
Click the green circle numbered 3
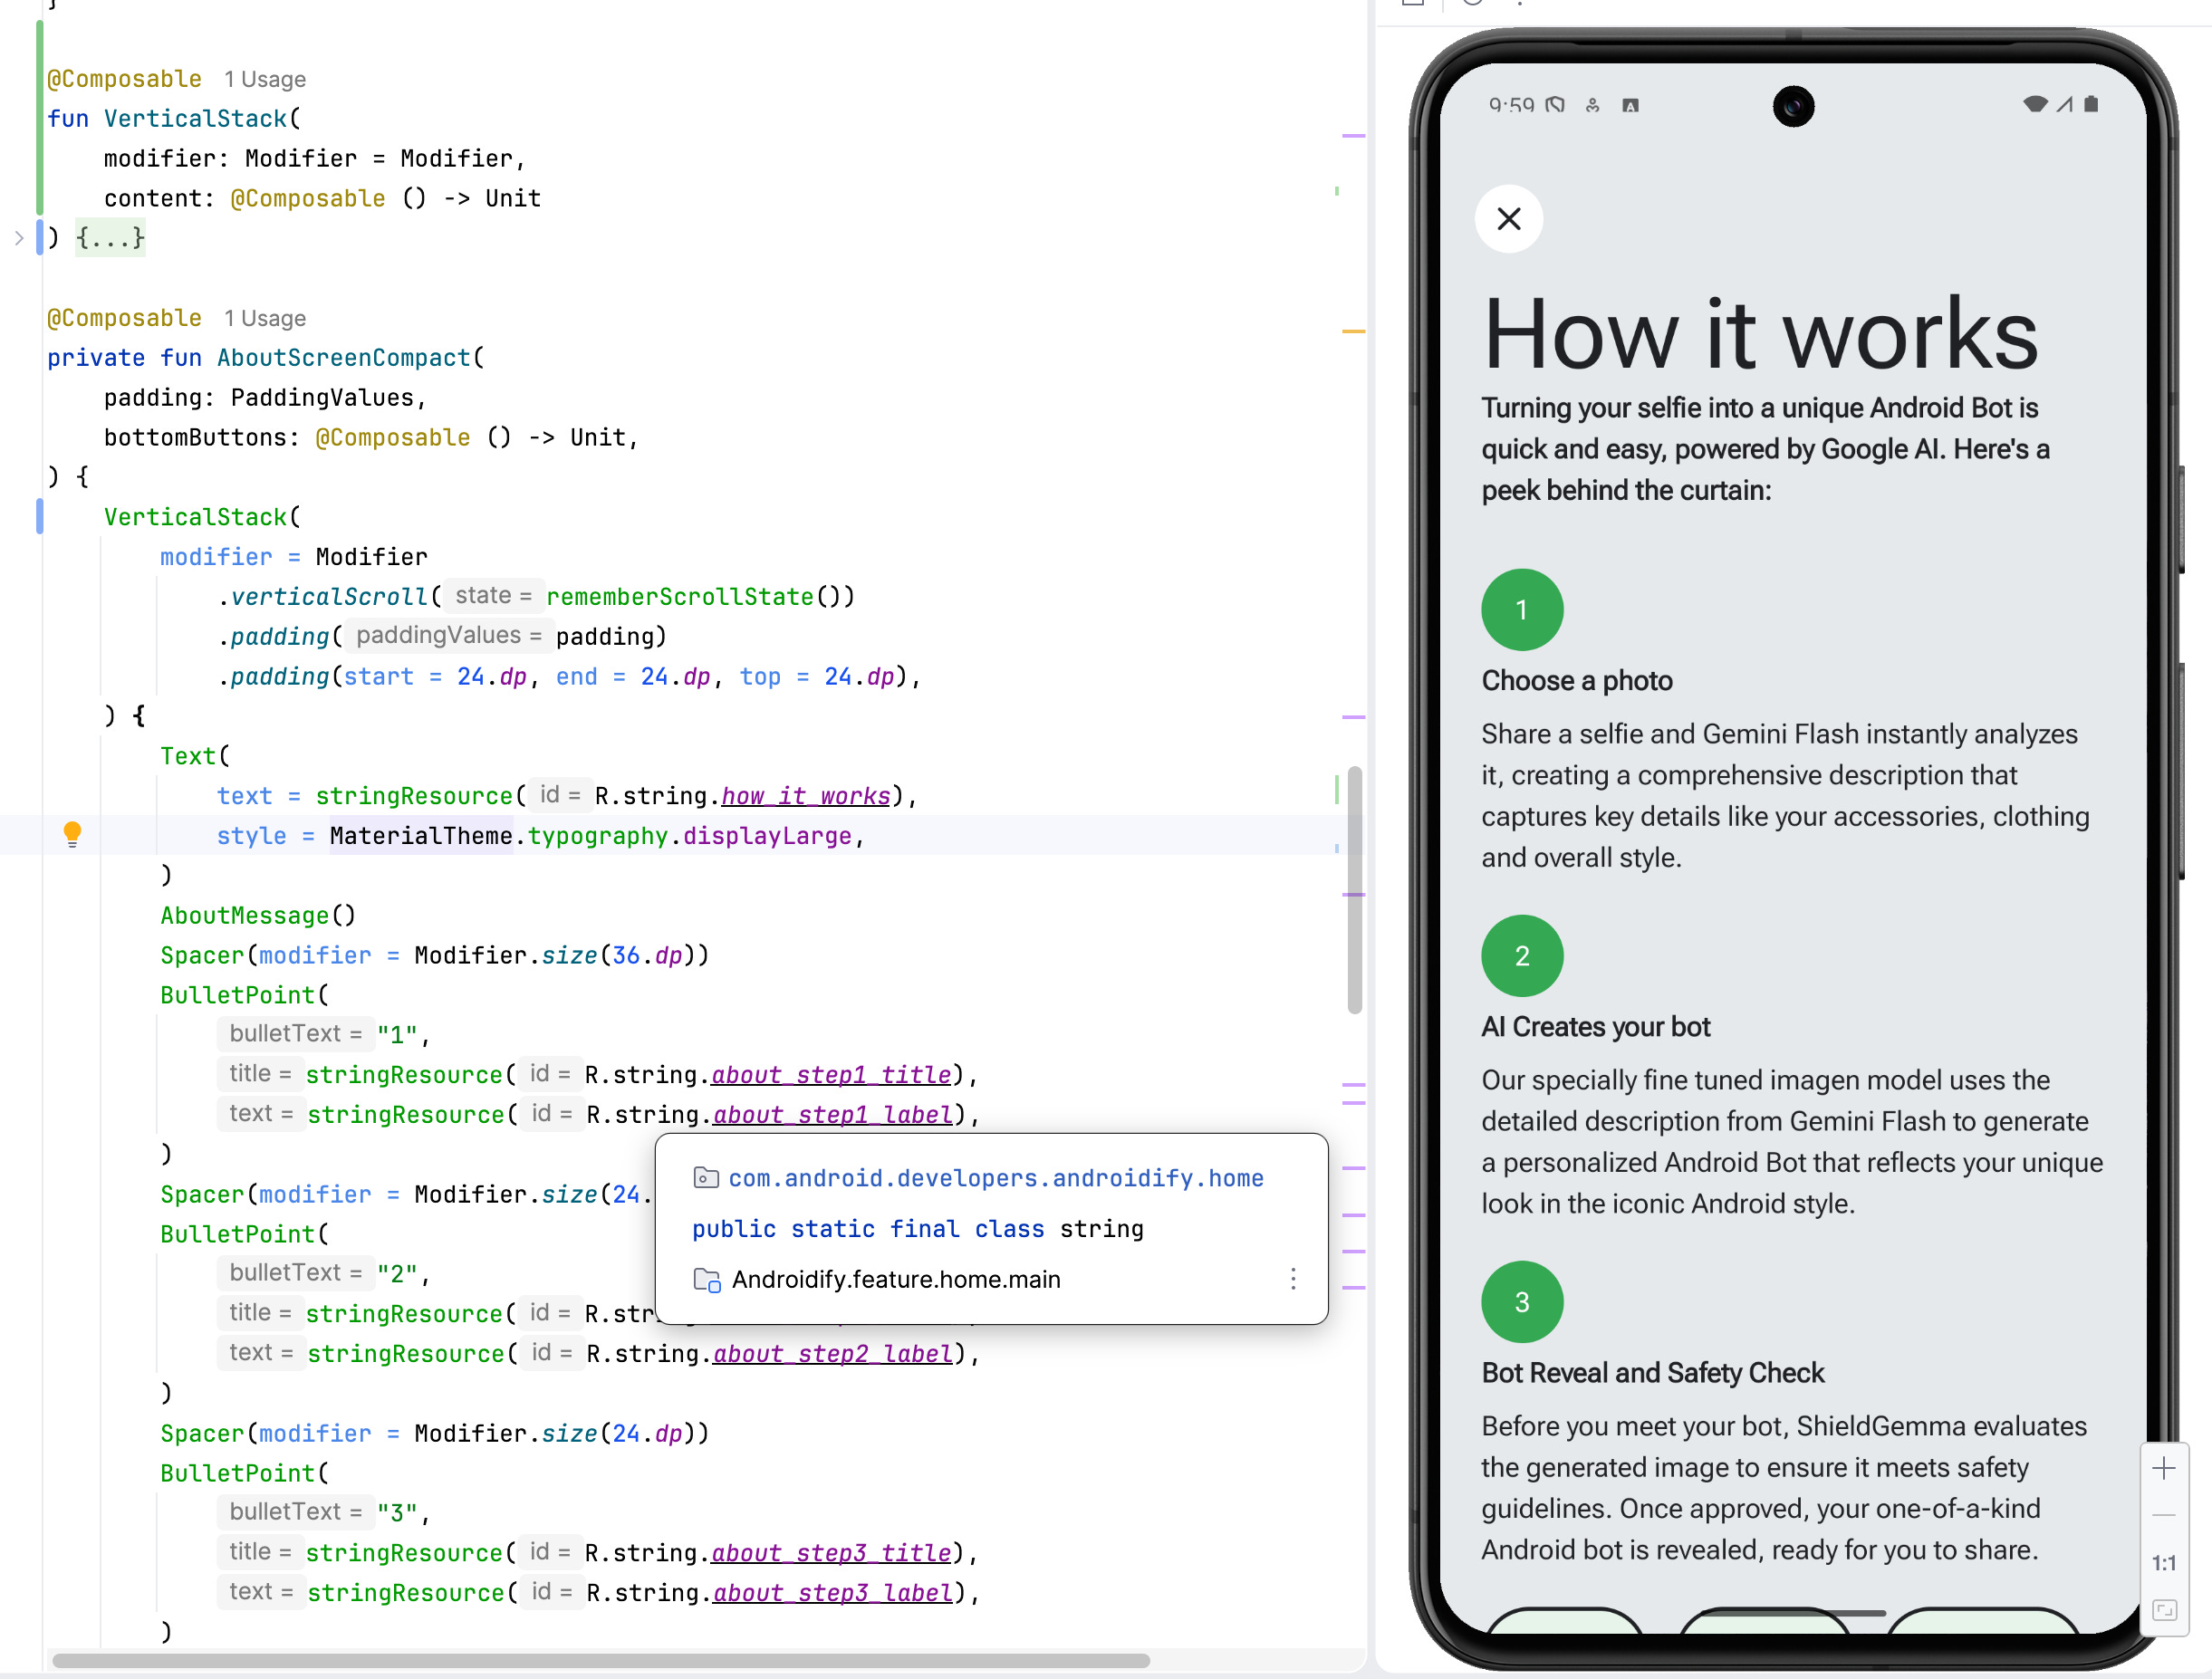1521,1301
